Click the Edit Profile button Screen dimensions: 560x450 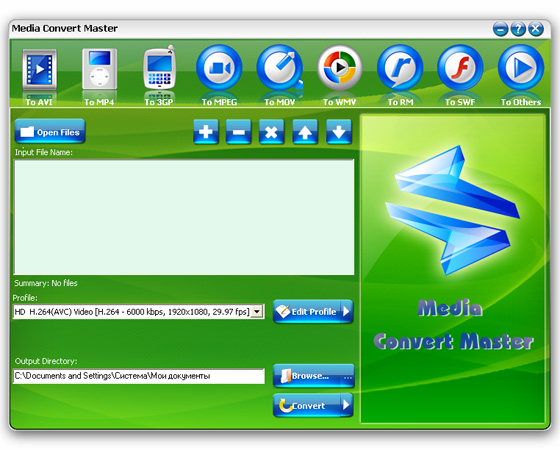313,311
